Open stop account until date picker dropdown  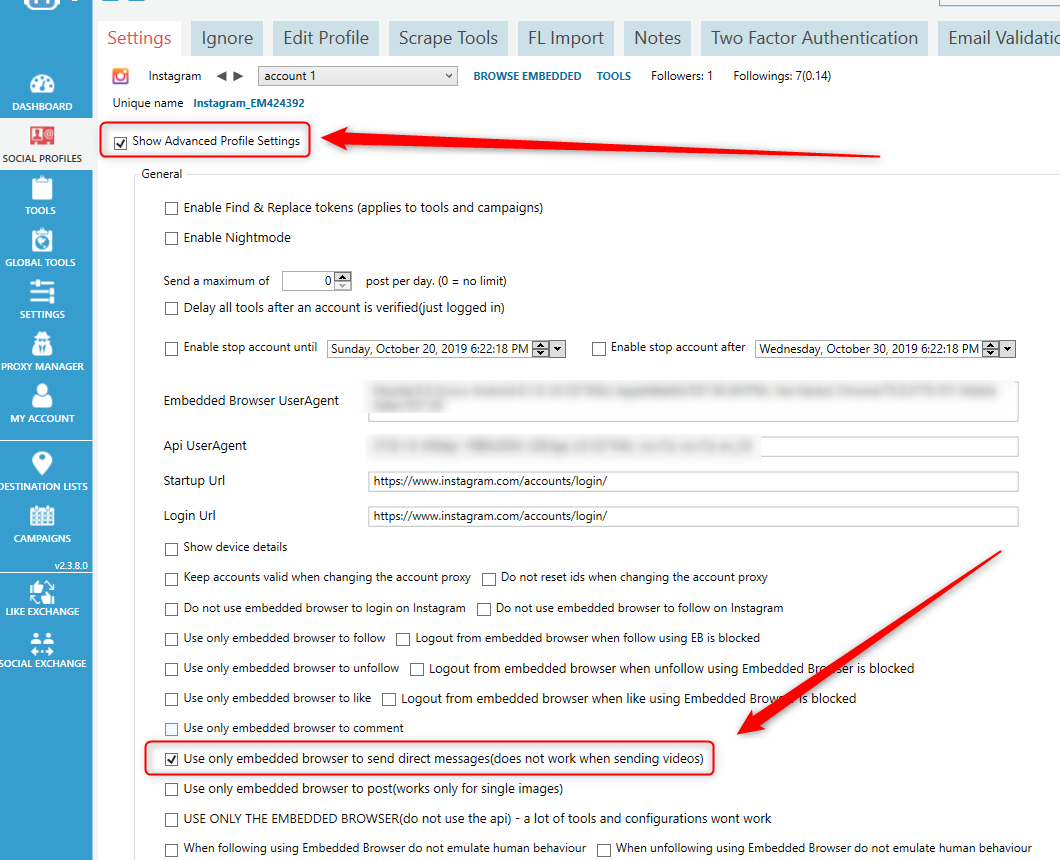point(558,349)
